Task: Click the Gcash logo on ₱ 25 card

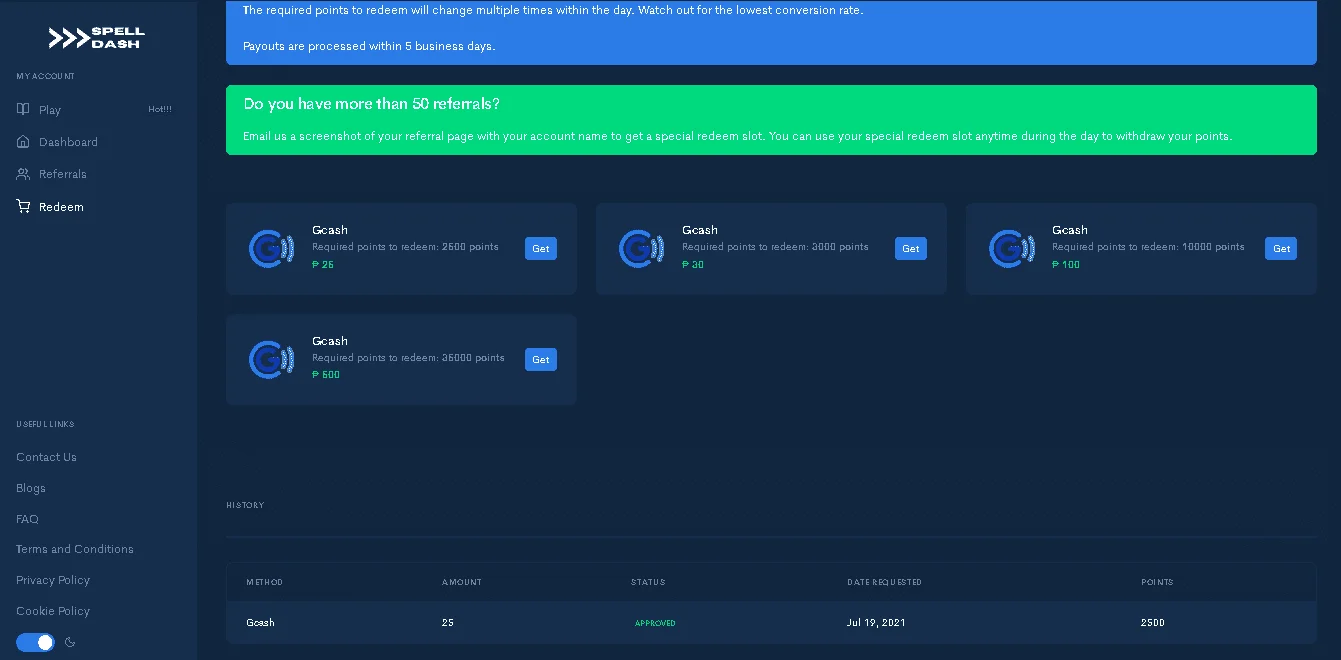Action: tap(271, 249)
